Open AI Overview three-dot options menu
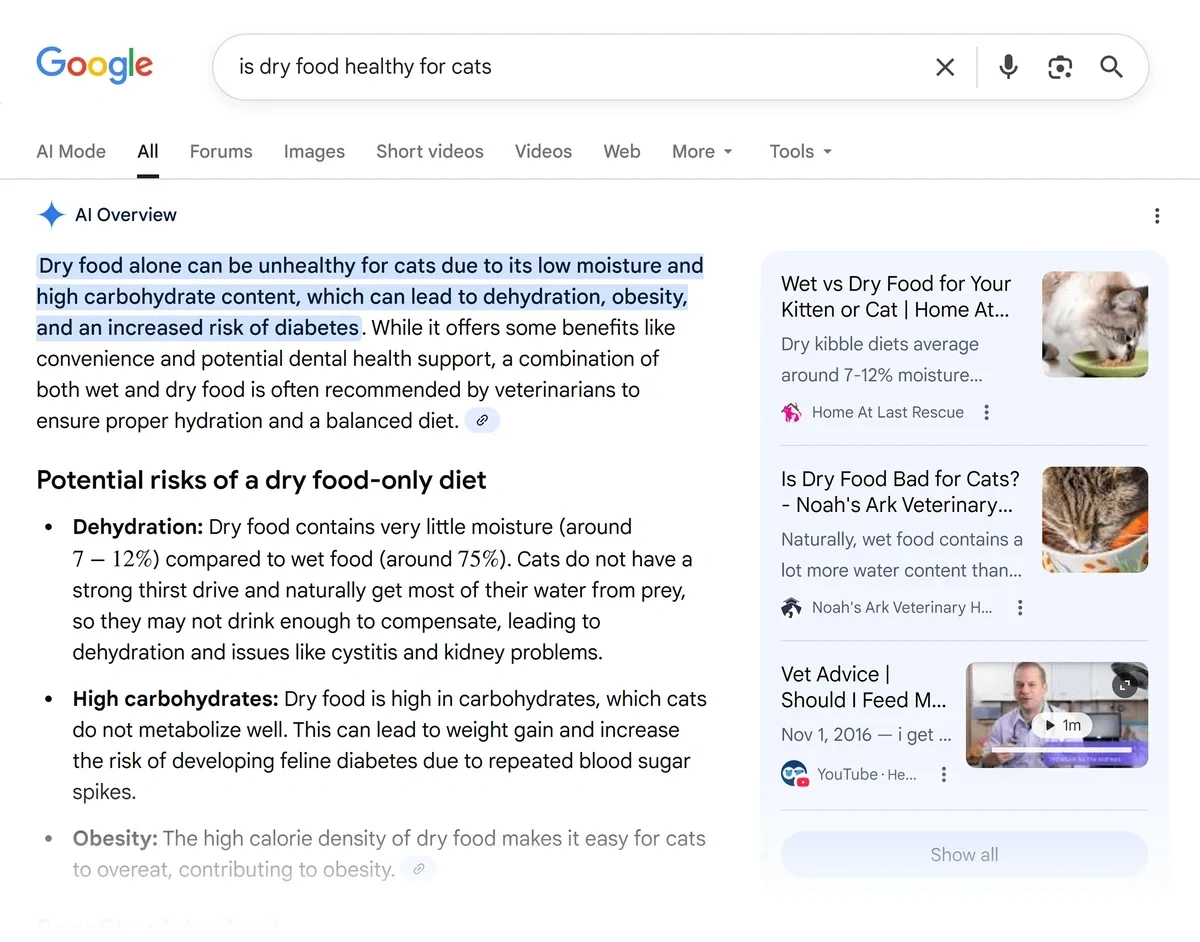This screenshot has height=942, width=1200. (x=1156, y=216)
